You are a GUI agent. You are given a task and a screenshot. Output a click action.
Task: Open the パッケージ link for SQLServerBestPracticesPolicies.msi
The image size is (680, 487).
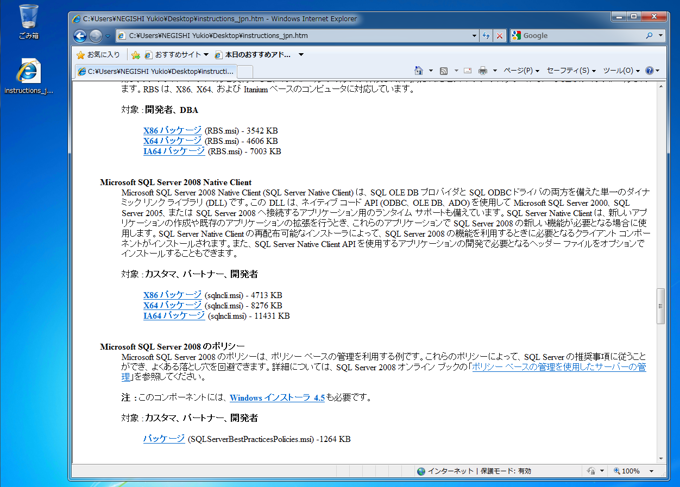164,439
